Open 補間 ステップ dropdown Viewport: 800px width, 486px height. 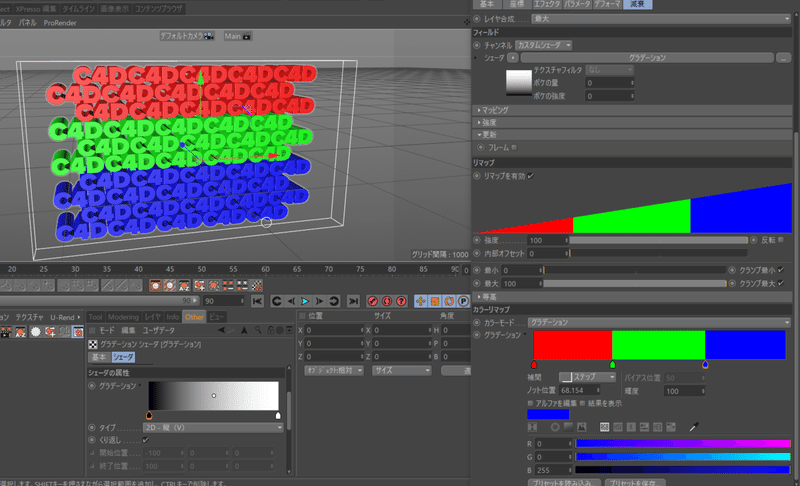[x=588, y=377]
